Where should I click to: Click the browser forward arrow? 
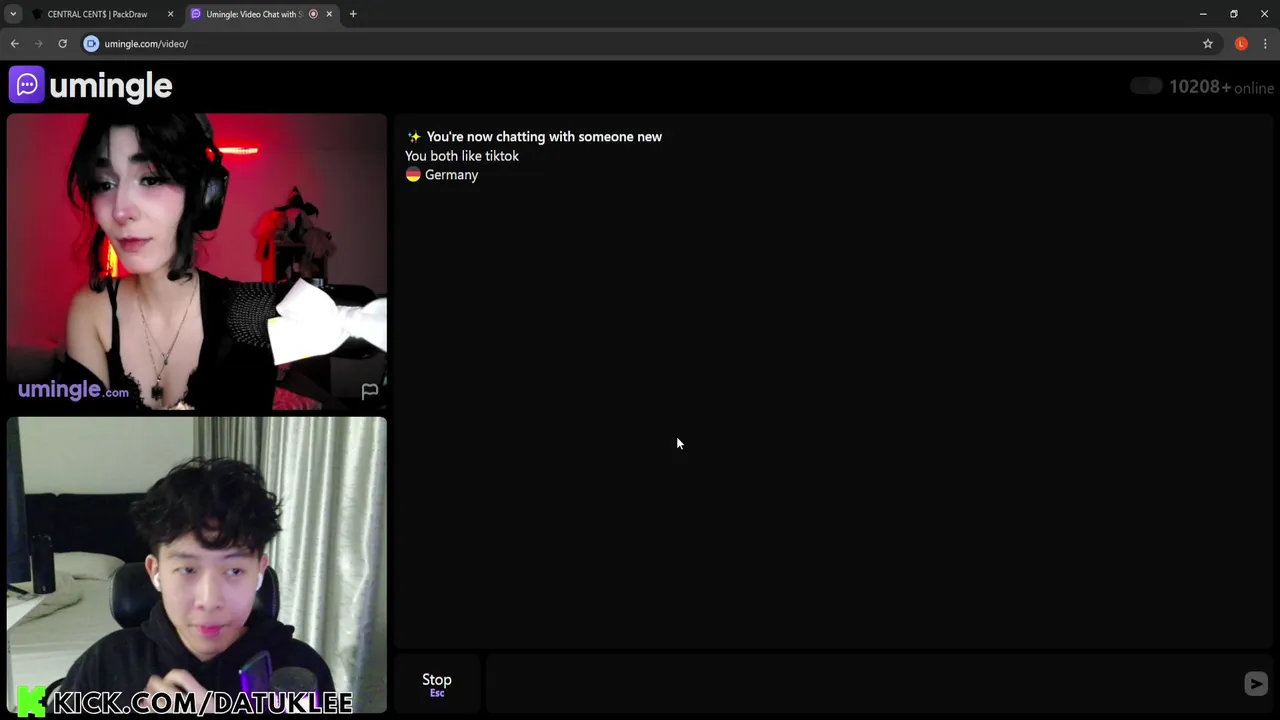pyautogui.click(x=39, y=44)
